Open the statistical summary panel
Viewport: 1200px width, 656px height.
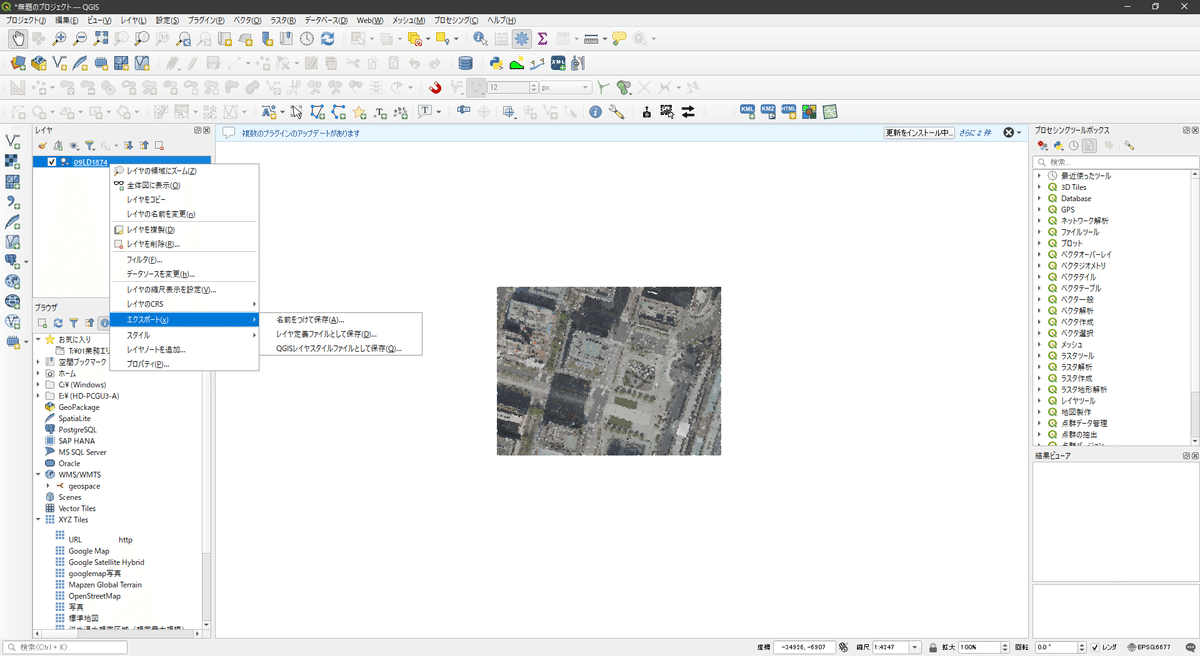tap(543, 39)
